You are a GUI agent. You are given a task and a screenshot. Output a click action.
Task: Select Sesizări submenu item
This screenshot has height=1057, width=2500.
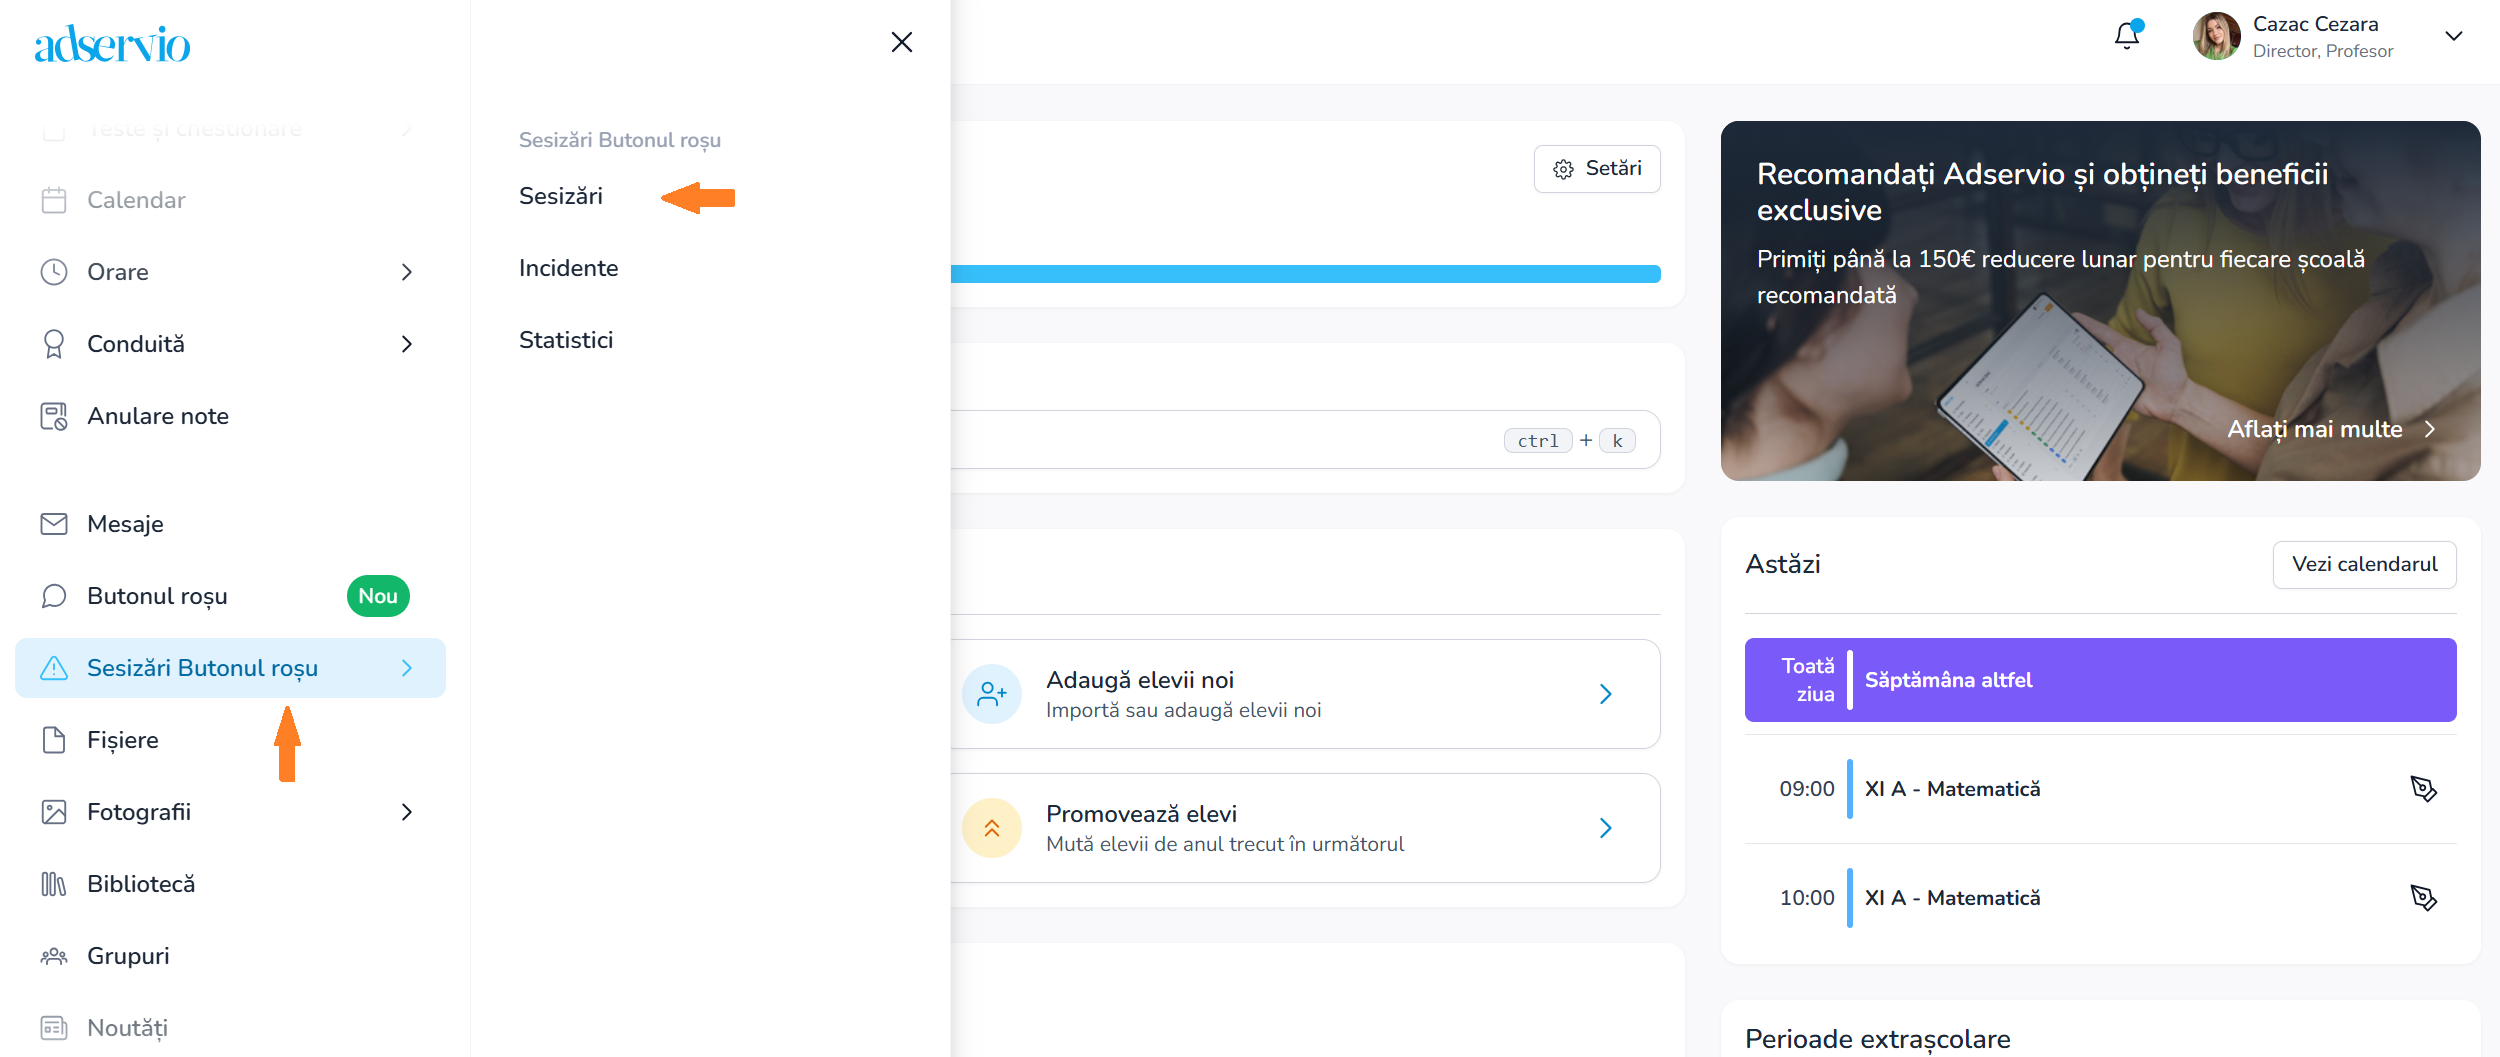tap(561, 196)
